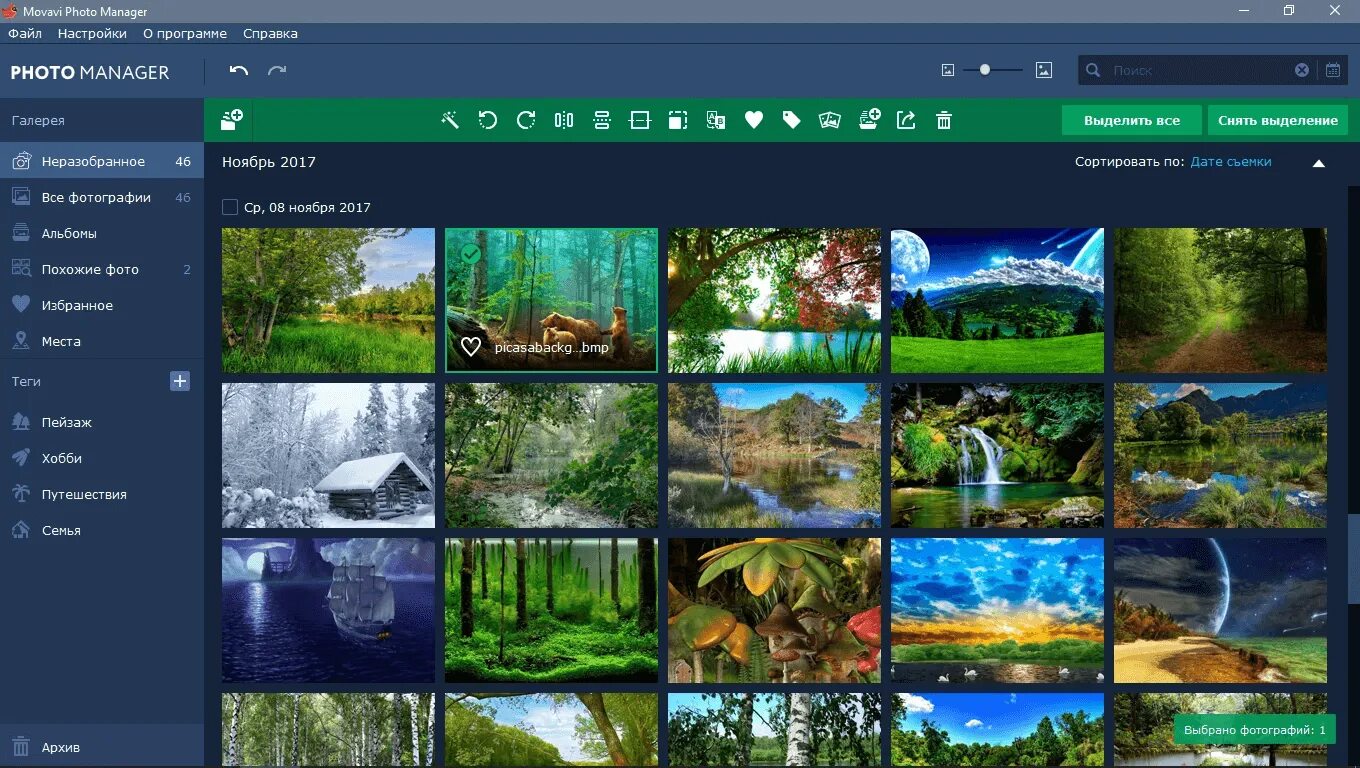Rotate photo clockwise
This screenshot has width=1360, height=768.
coord(526,120)
